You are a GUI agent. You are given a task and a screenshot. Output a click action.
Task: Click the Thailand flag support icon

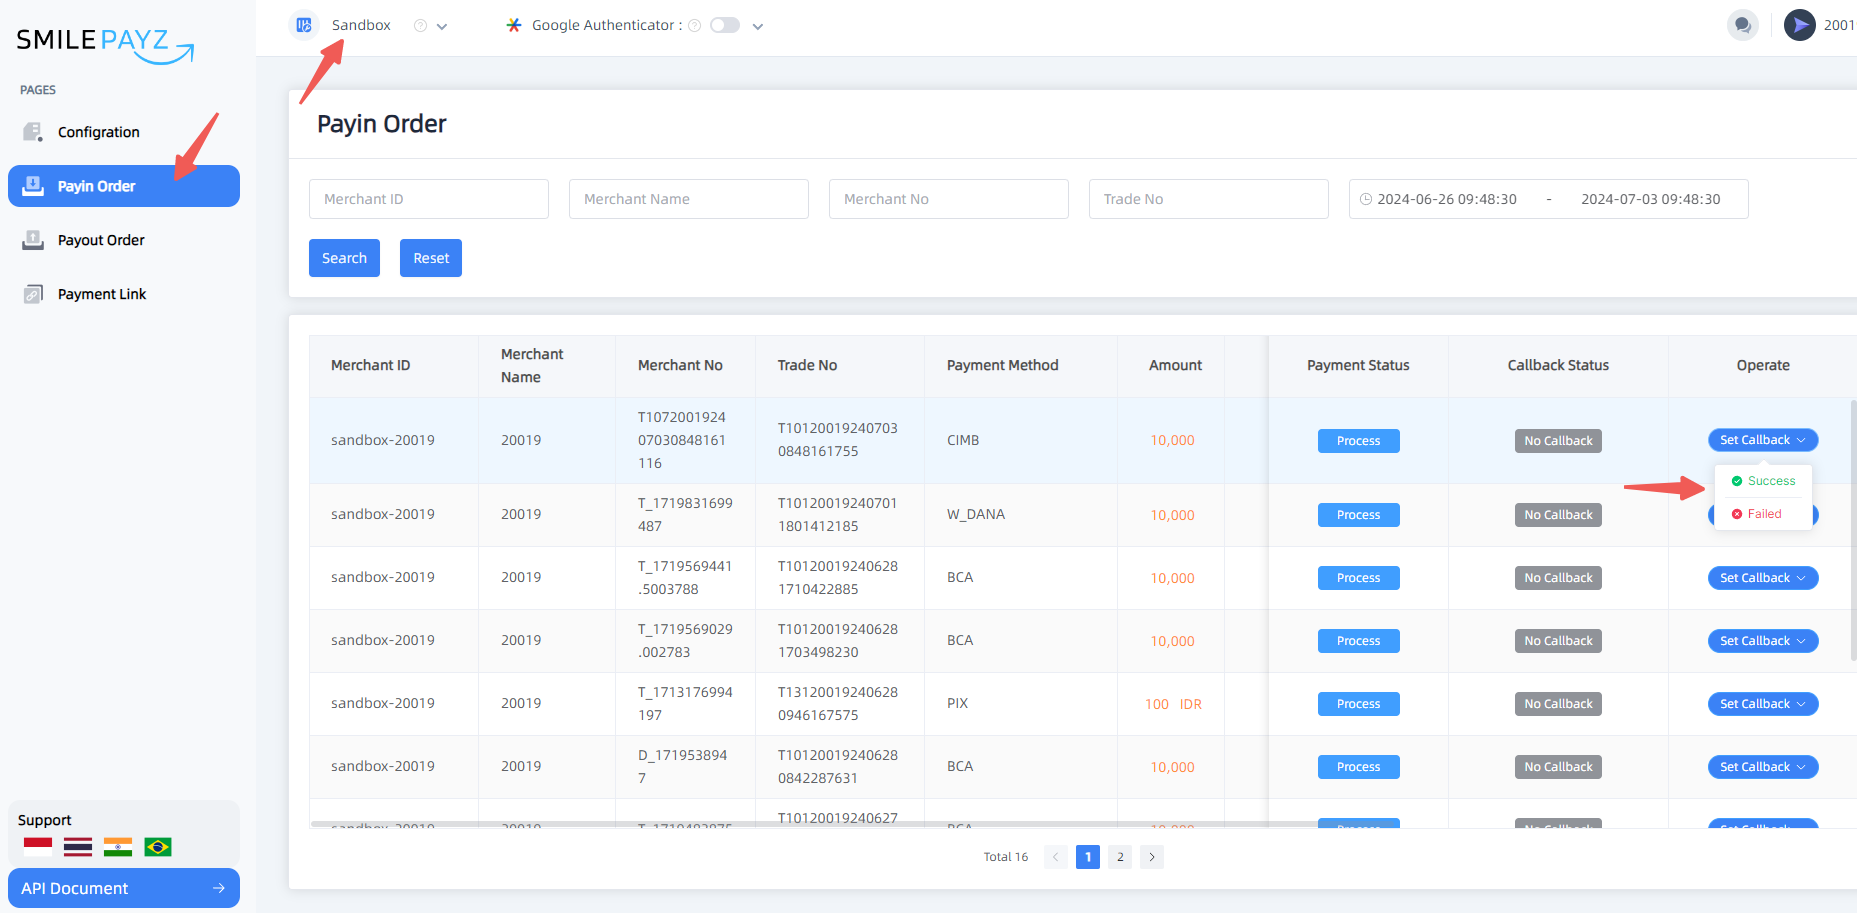pos(78,847)
